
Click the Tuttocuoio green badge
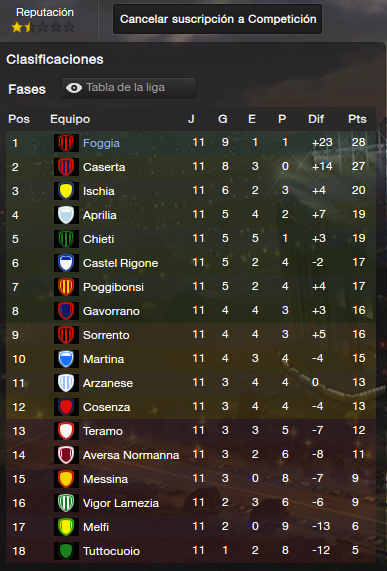pyautogui.click(x=66, y=551)
